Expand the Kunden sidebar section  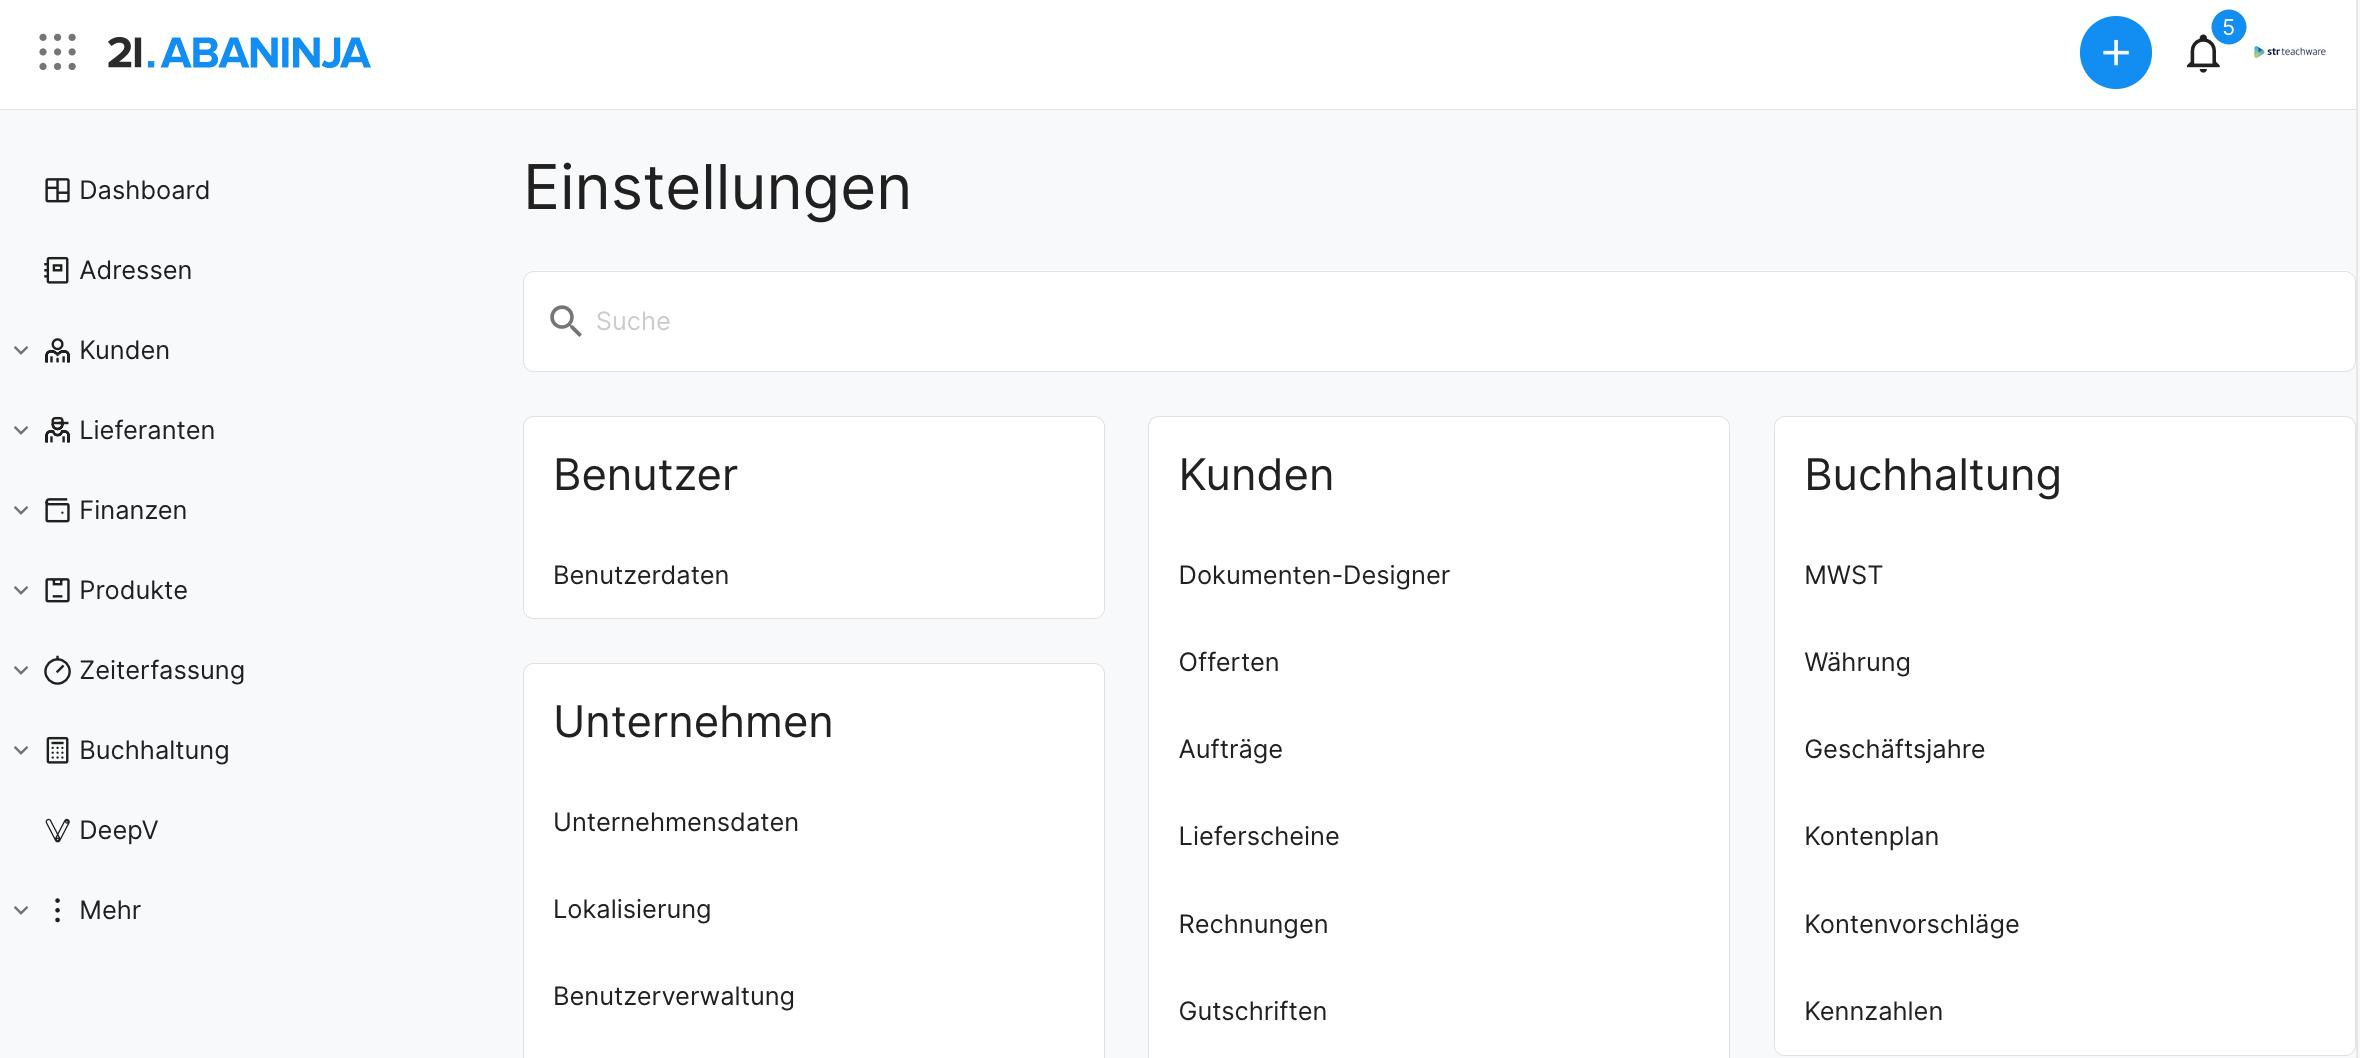click(x=21, y=350)
